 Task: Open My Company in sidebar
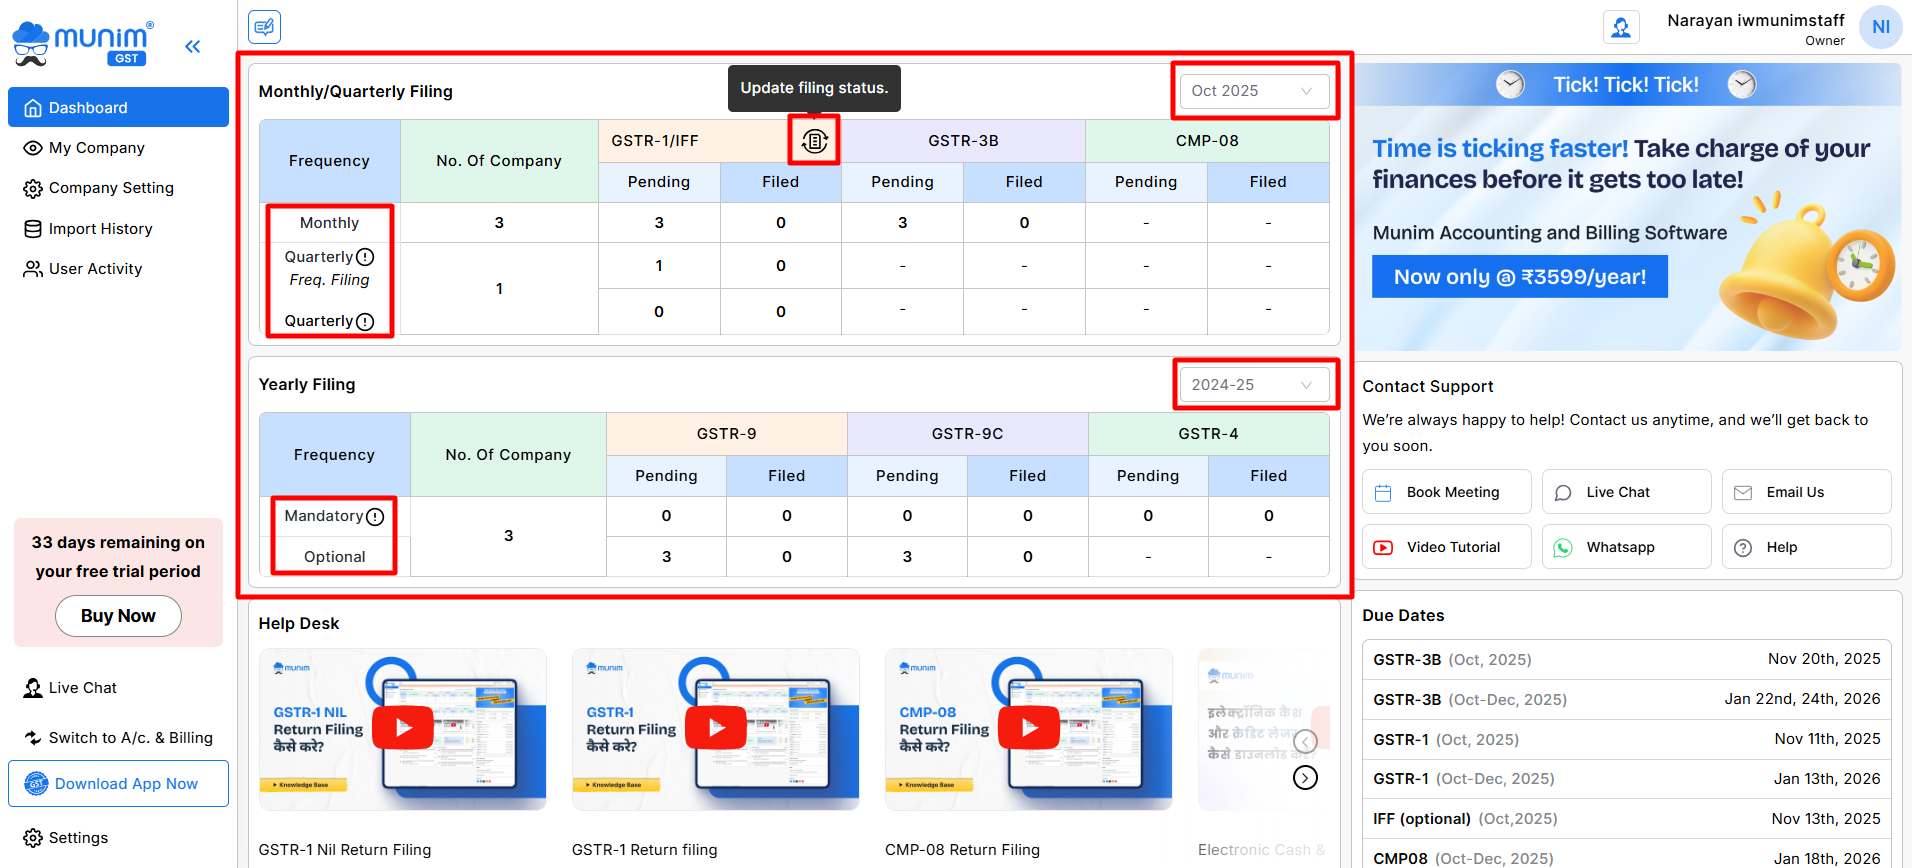click(97, 148)
